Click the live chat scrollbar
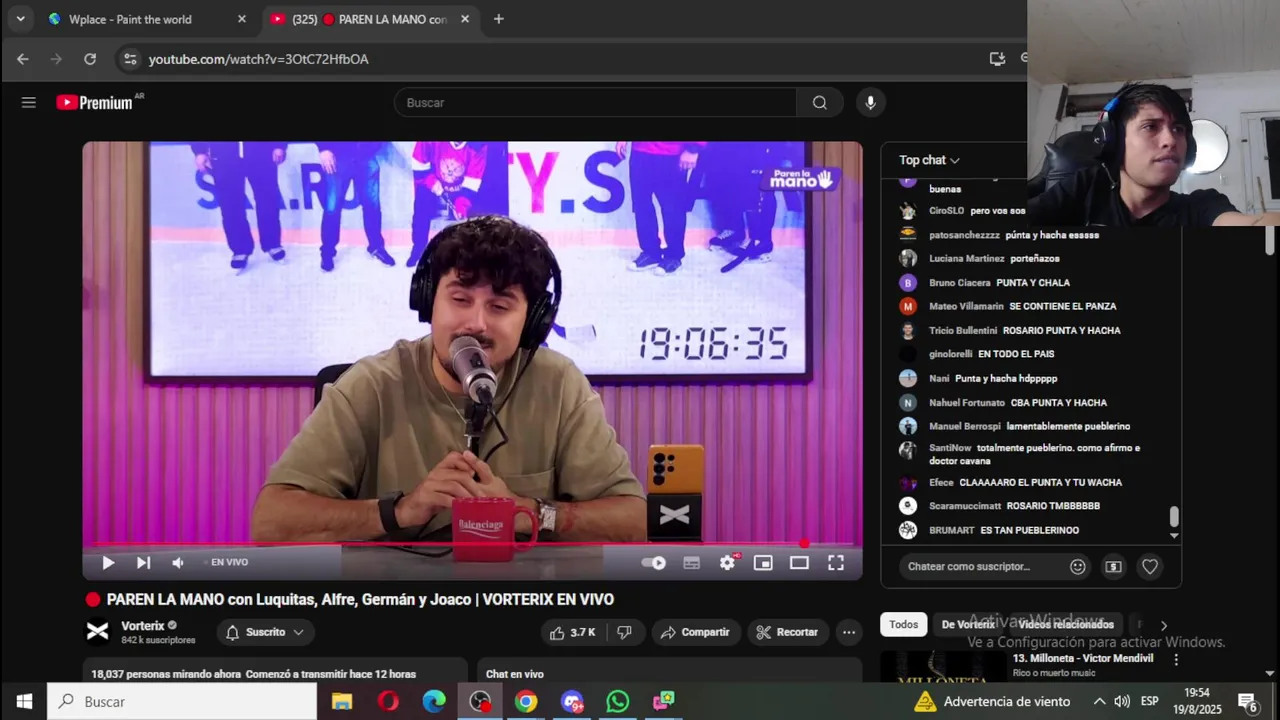 (1174, 516)
